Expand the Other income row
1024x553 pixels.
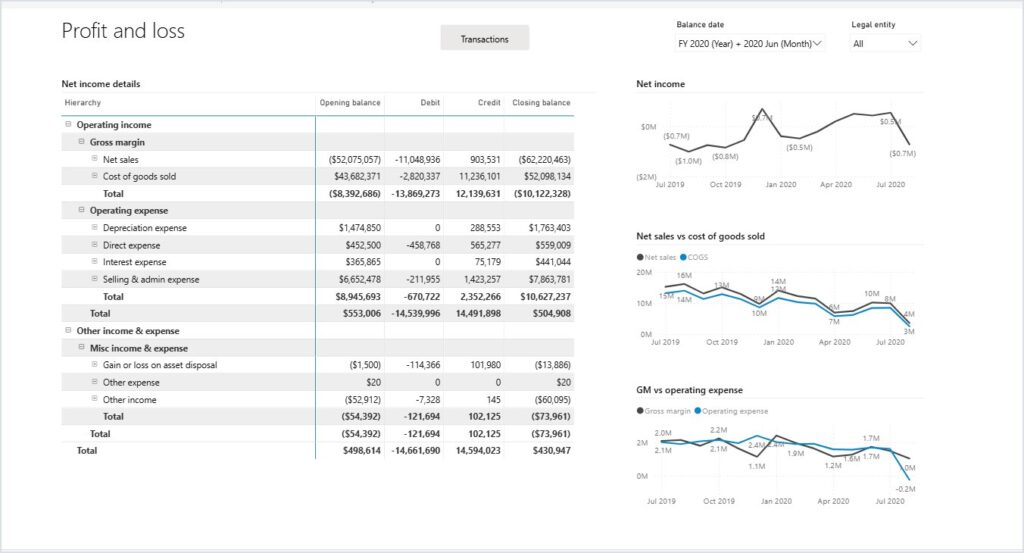click(x=95, y=398)
